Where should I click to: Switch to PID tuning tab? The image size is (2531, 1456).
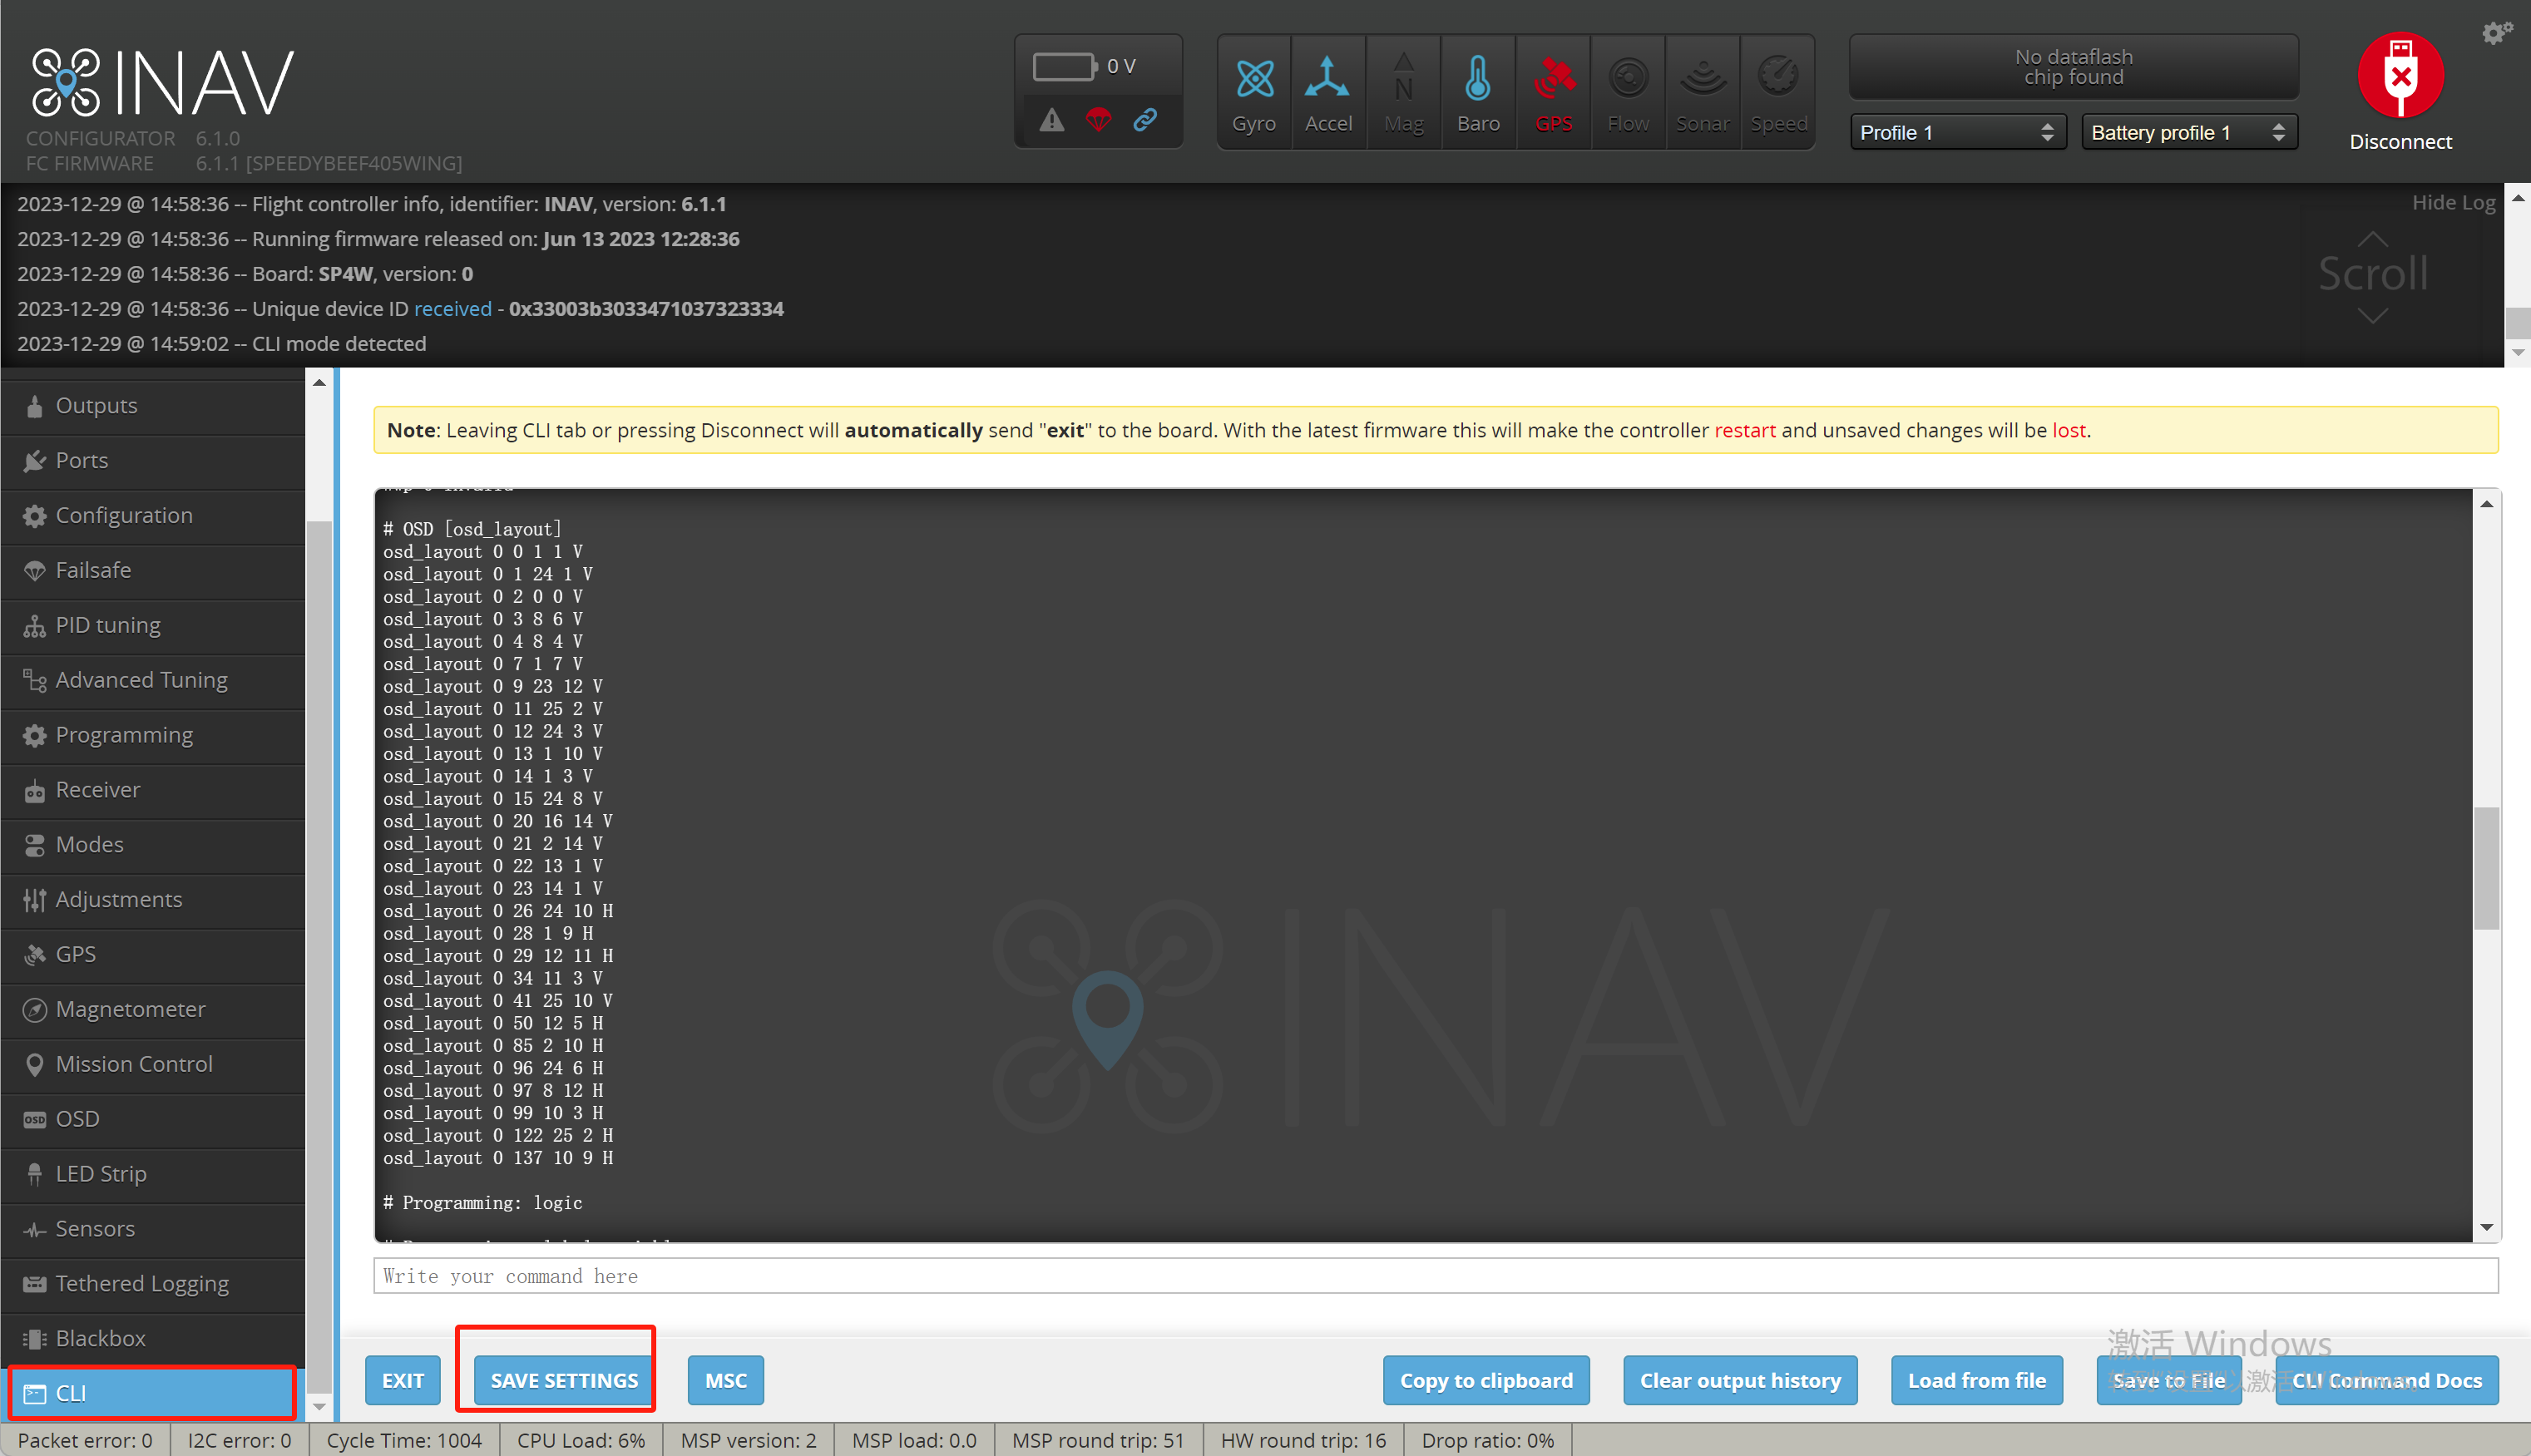pyautogui.click(x=153, y=625)
